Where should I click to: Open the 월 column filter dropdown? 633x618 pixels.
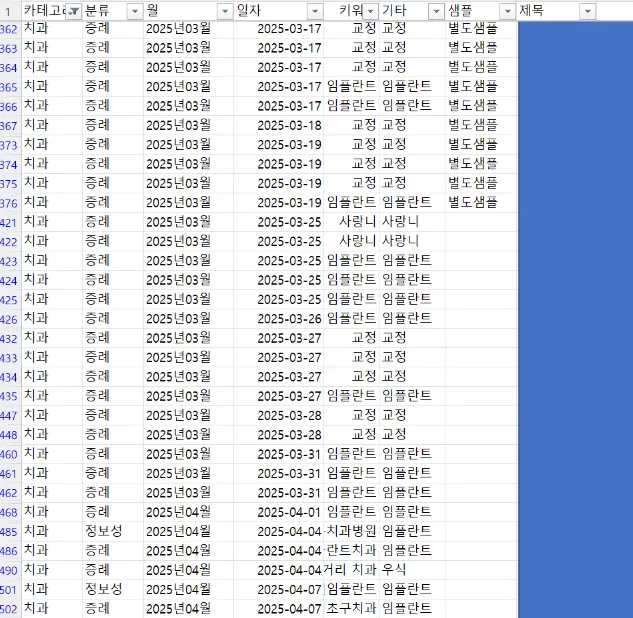tap(225, 12)
